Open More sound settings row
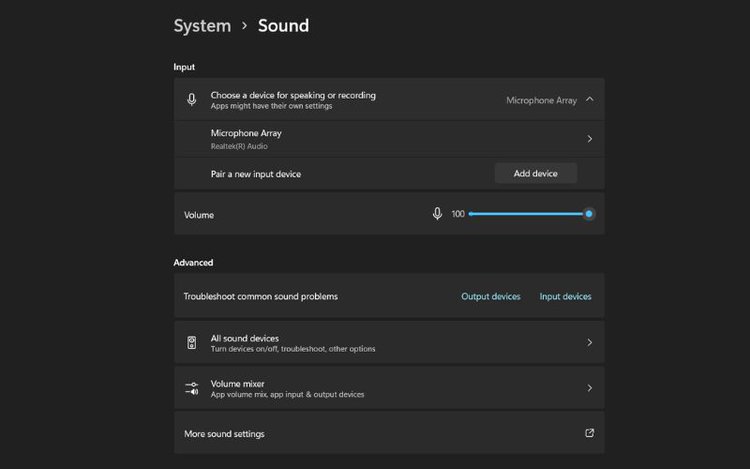The width and height of the screenshot is (750, 469). pos(389,433)
